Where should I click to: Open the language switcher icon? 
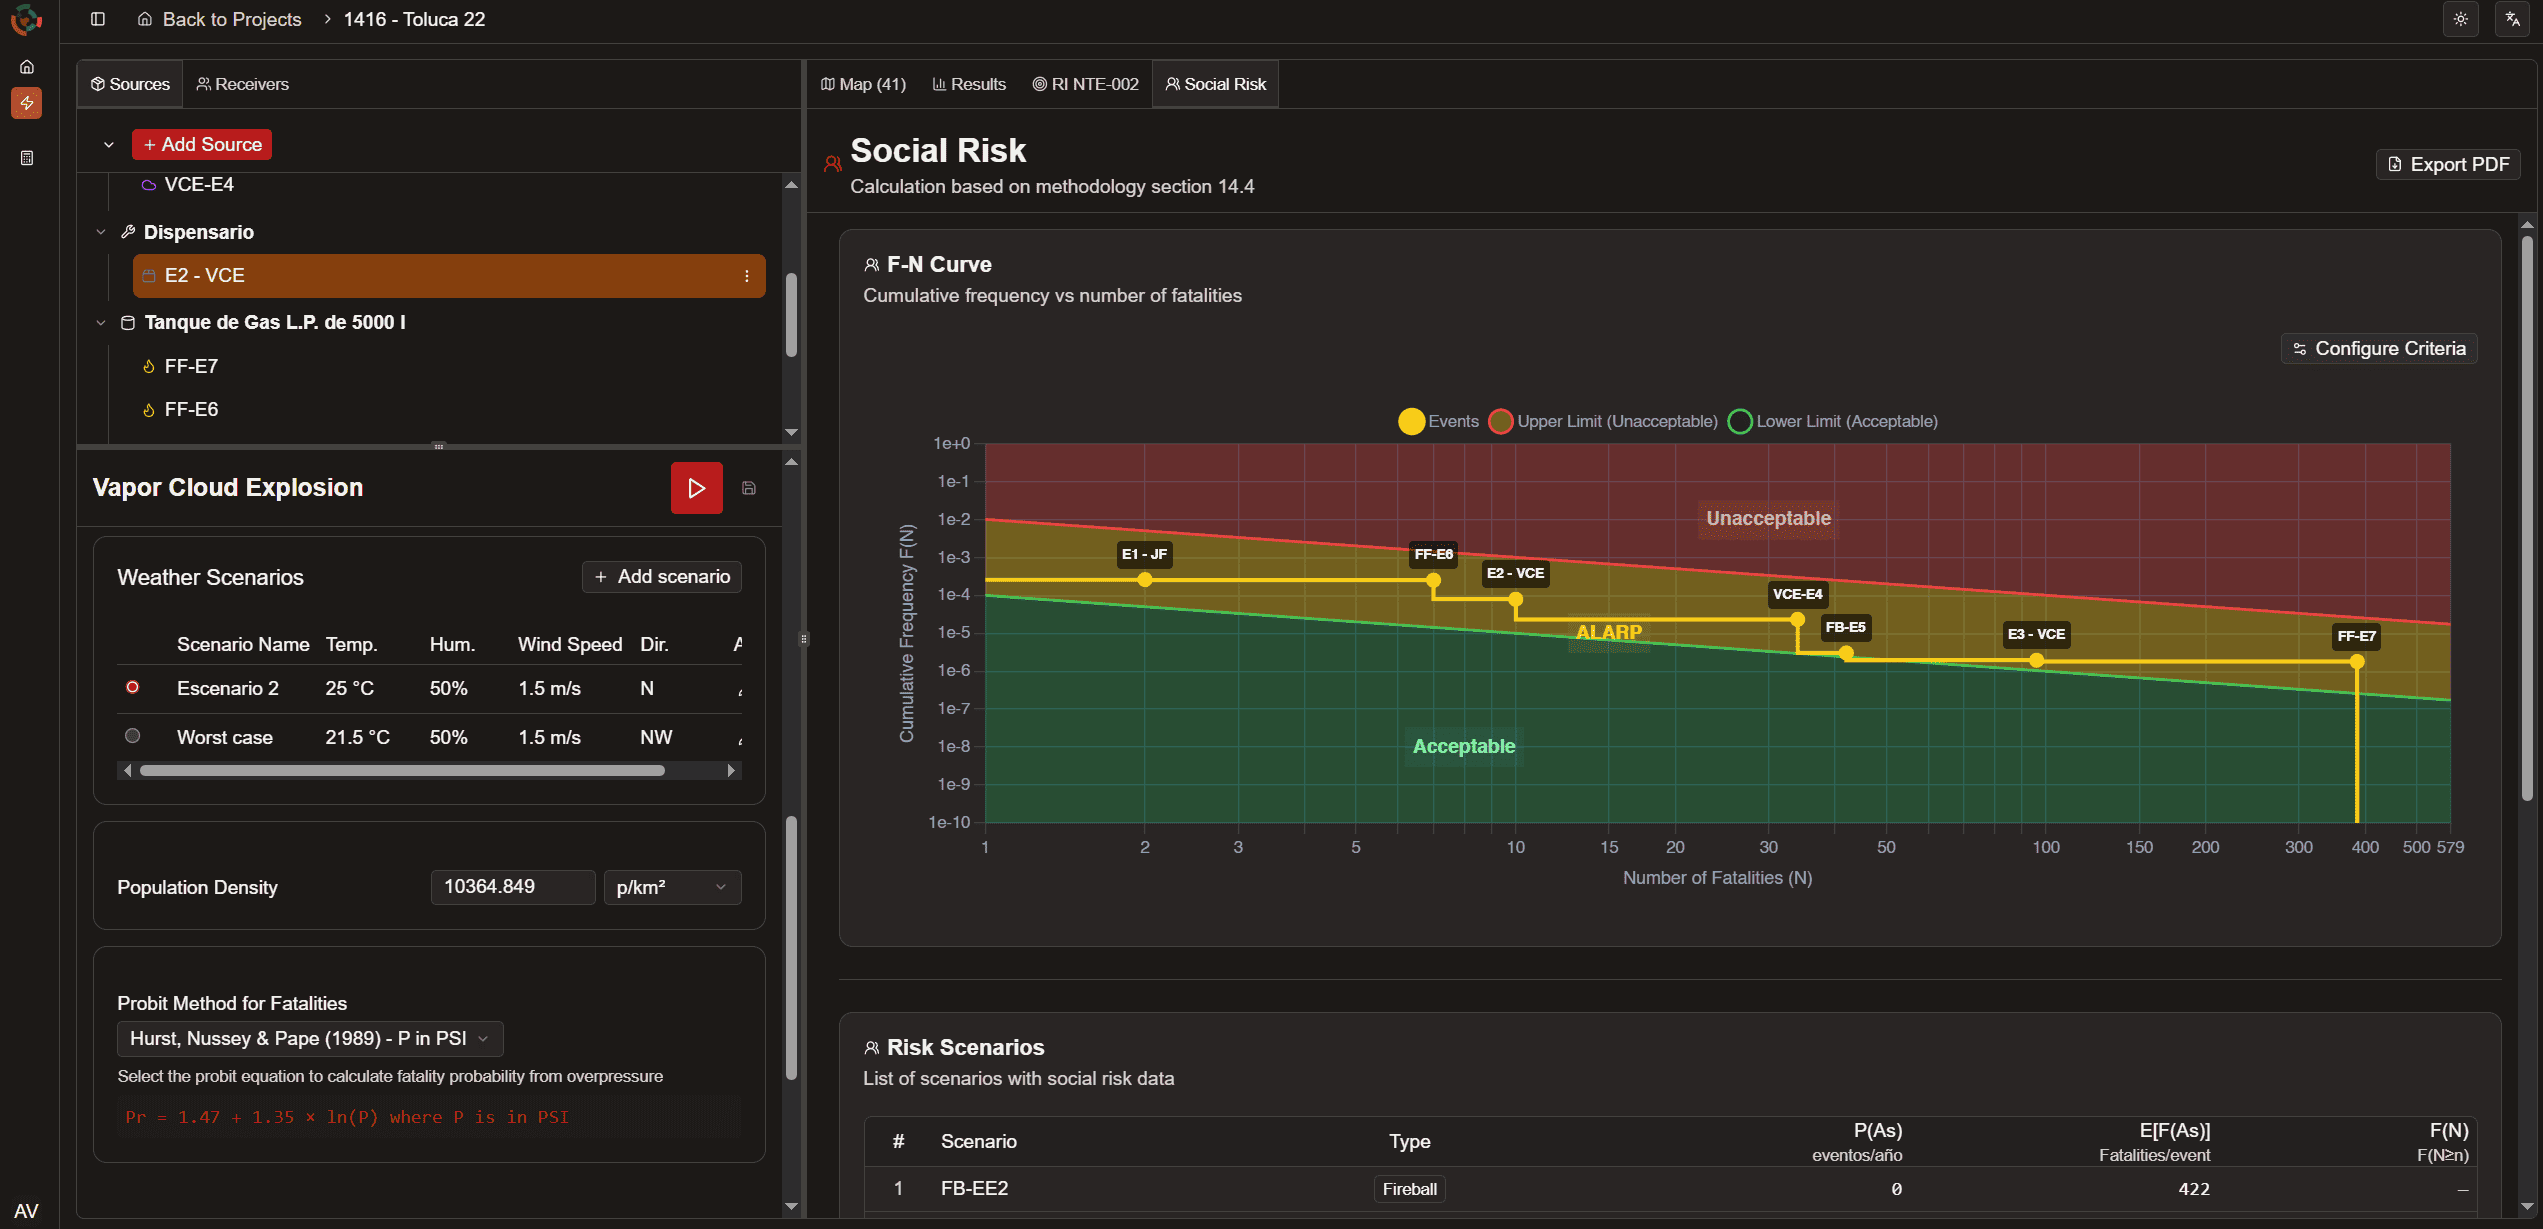tap(2512, 19)
